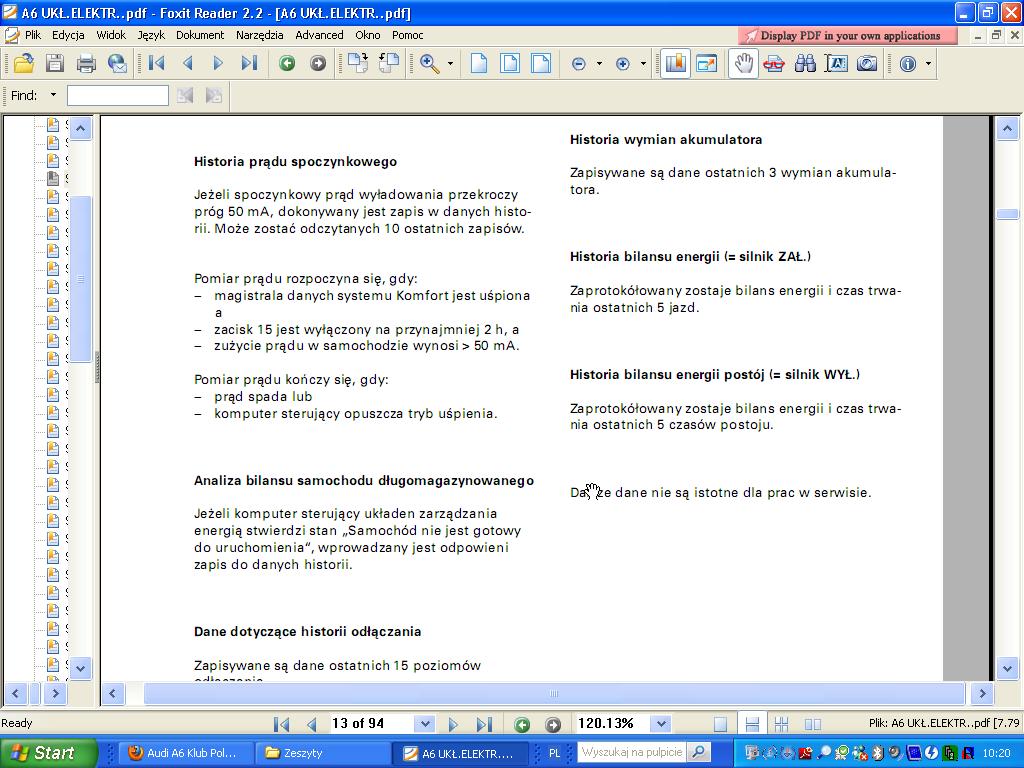Click the Find text input field
1024x768 pixels.
pos(118,95)
